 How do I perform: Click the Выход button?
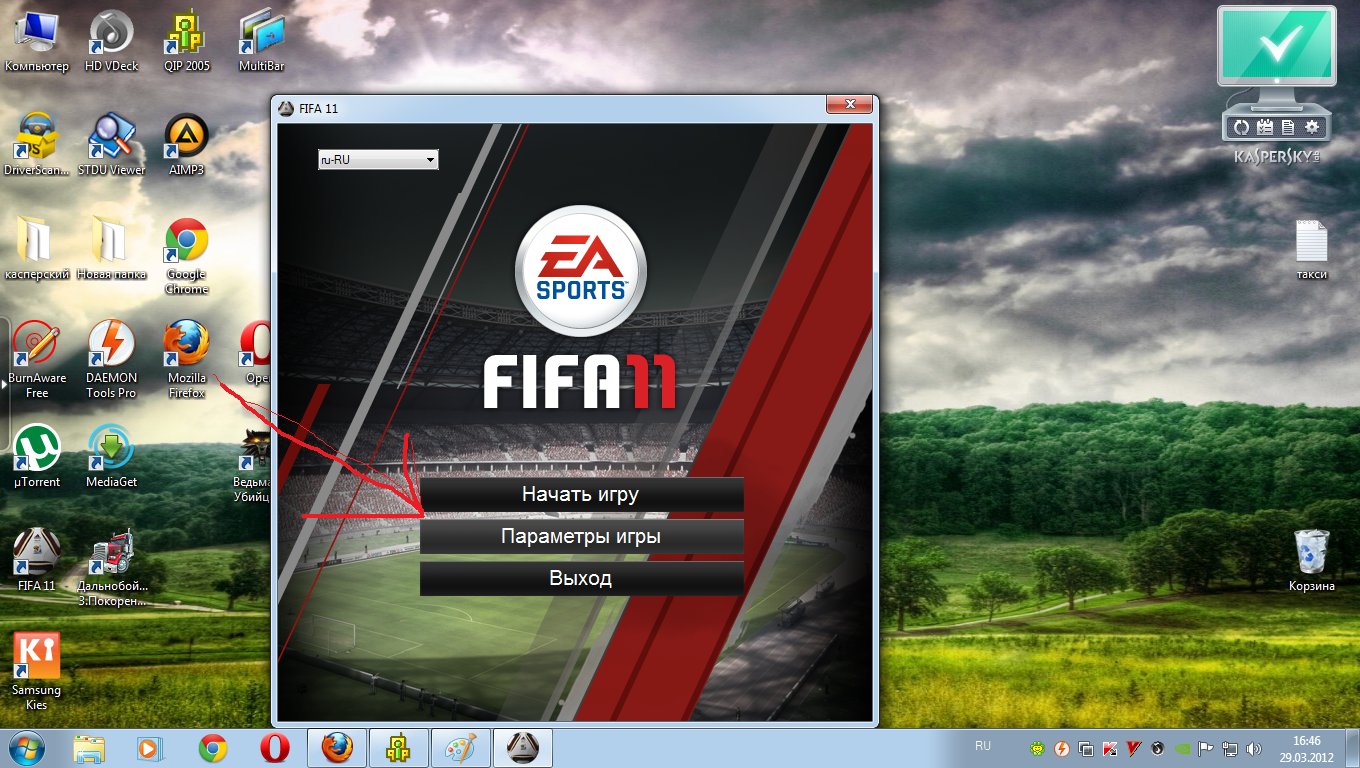[x=581, y=579]
